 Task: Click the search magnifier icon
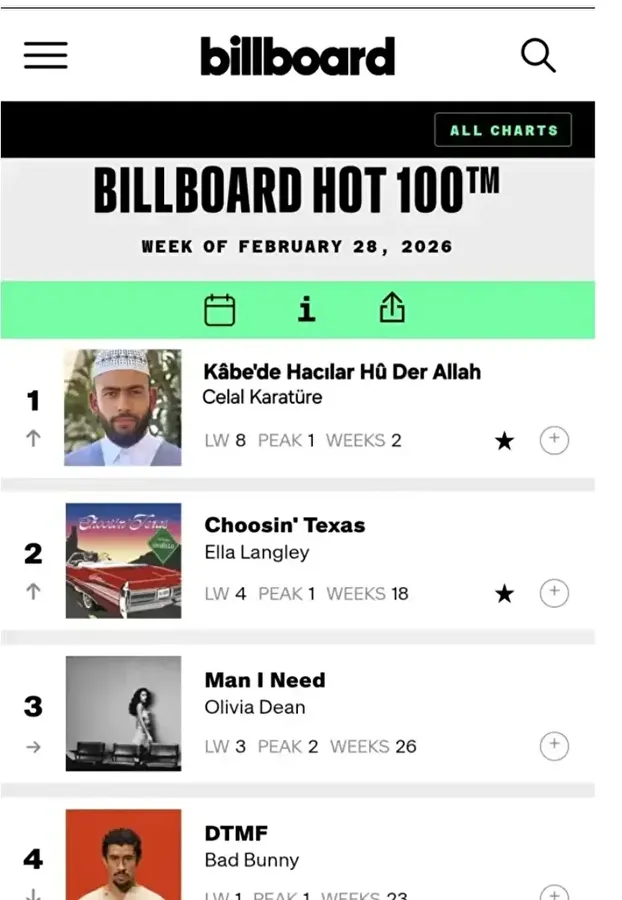538,56
